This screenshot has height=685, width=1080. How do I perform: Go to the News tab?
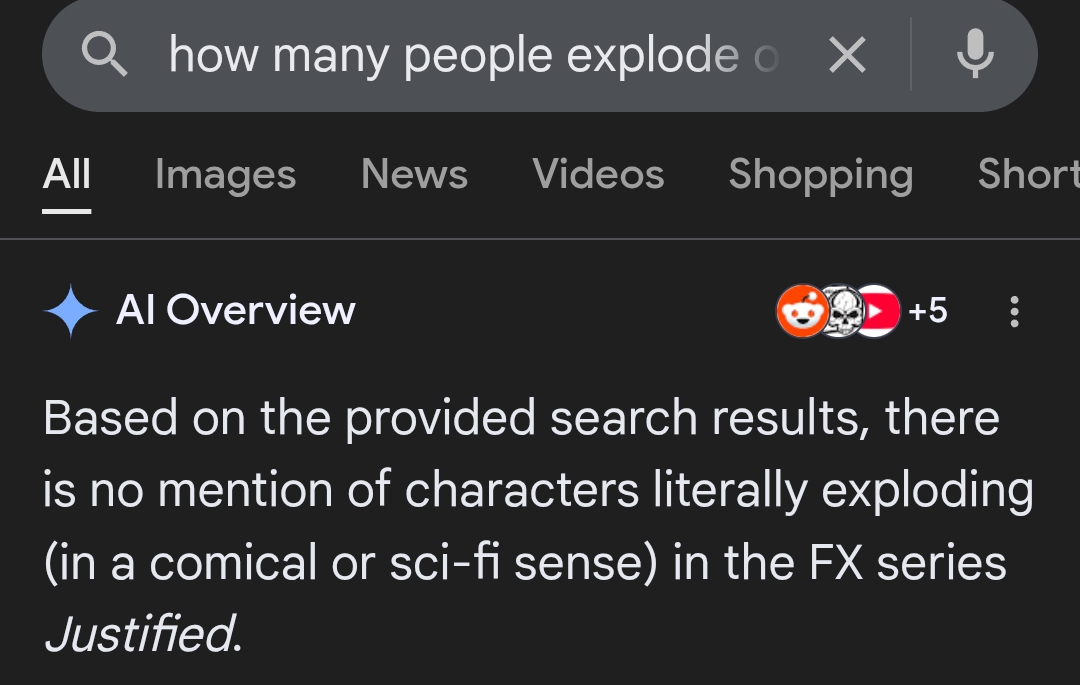point(414,175)
